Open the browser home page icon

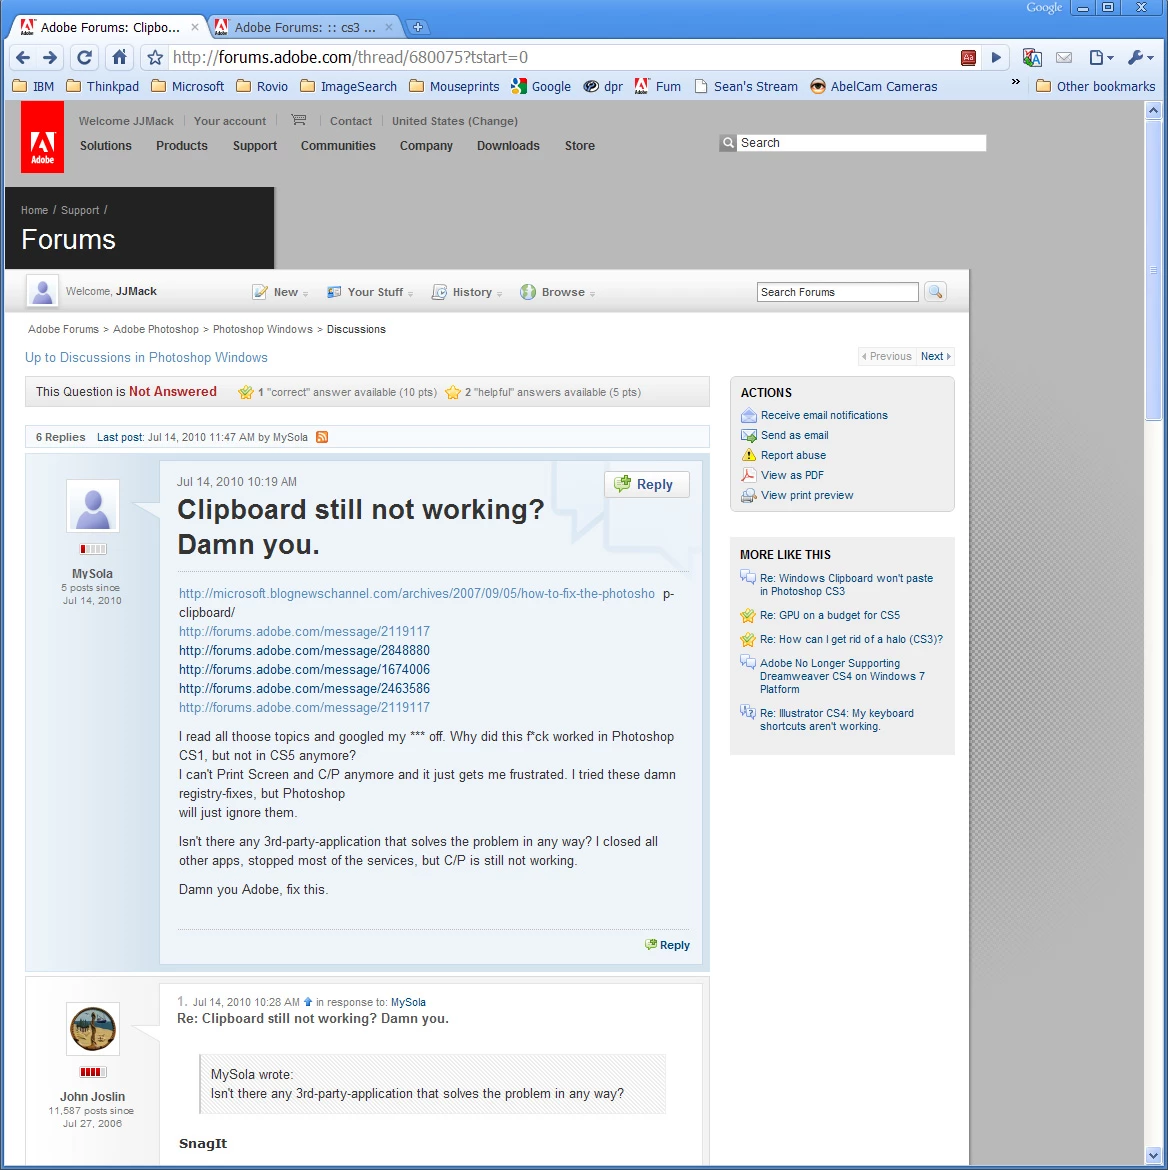click(119, 57)
